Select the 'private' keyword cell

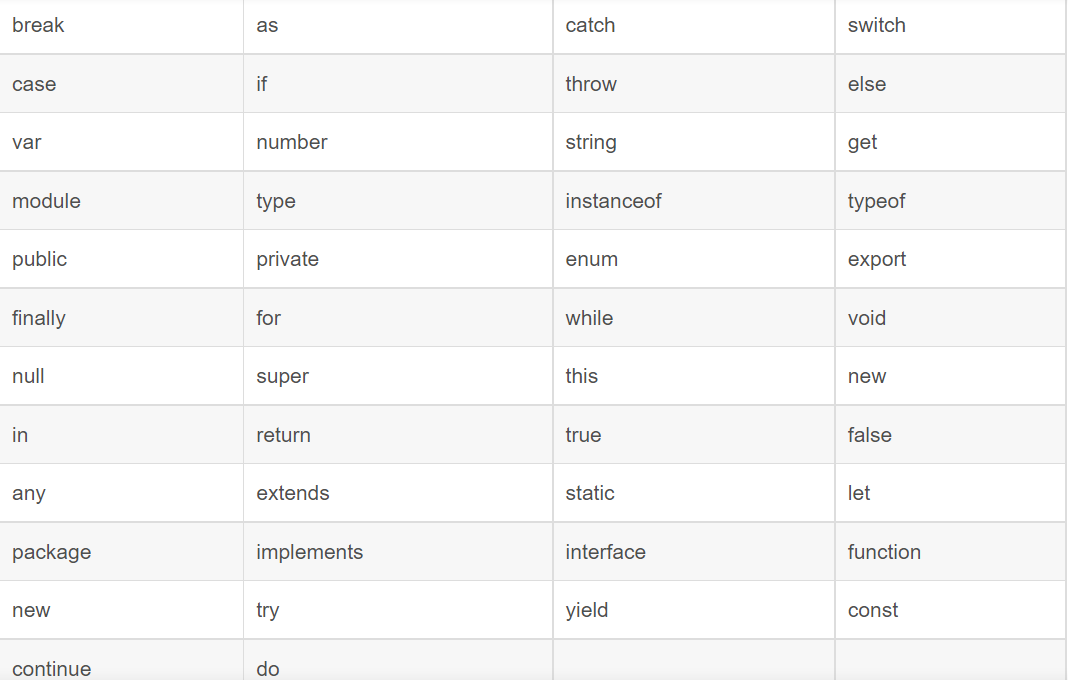[x=287, y=260]
